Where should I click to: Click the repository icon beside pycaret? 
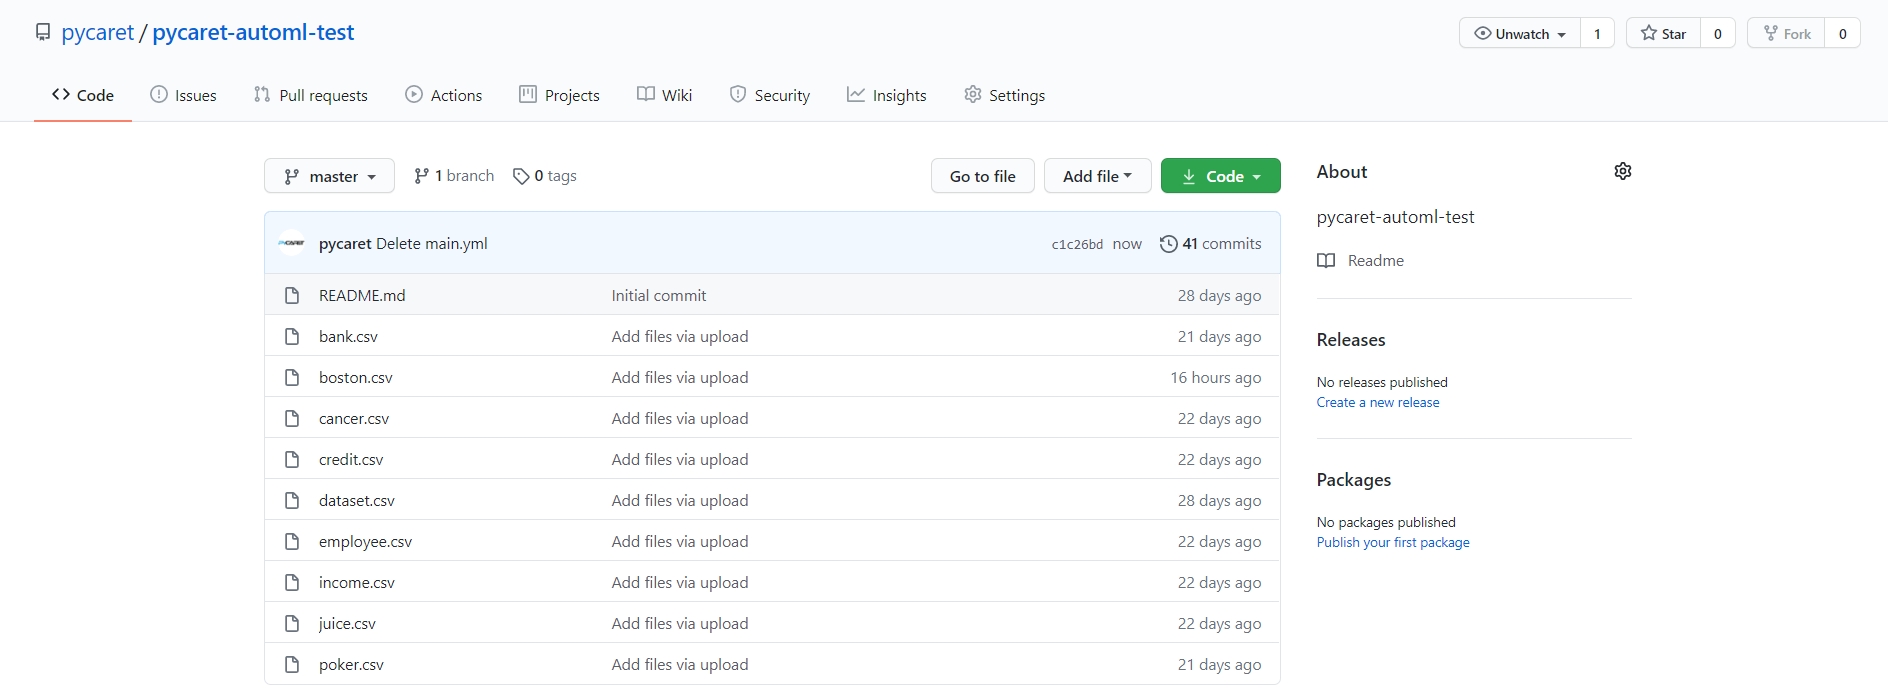[43, 33]
